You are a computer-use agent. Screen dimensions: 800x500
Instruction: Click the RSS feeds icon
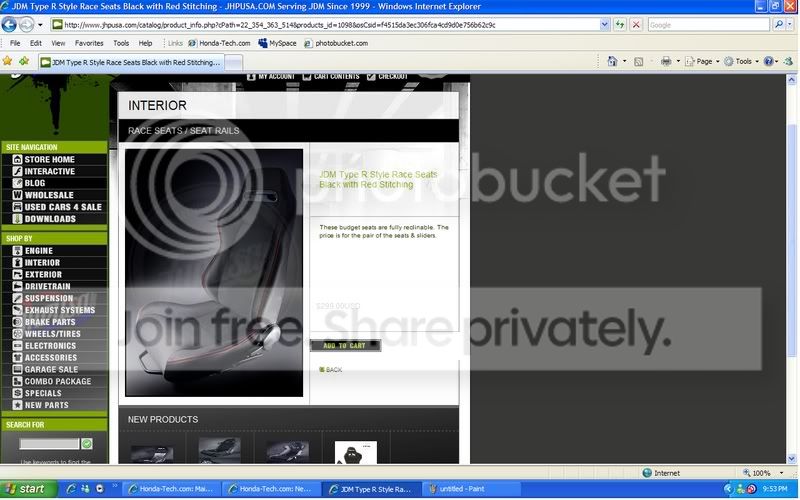[638, 62]
